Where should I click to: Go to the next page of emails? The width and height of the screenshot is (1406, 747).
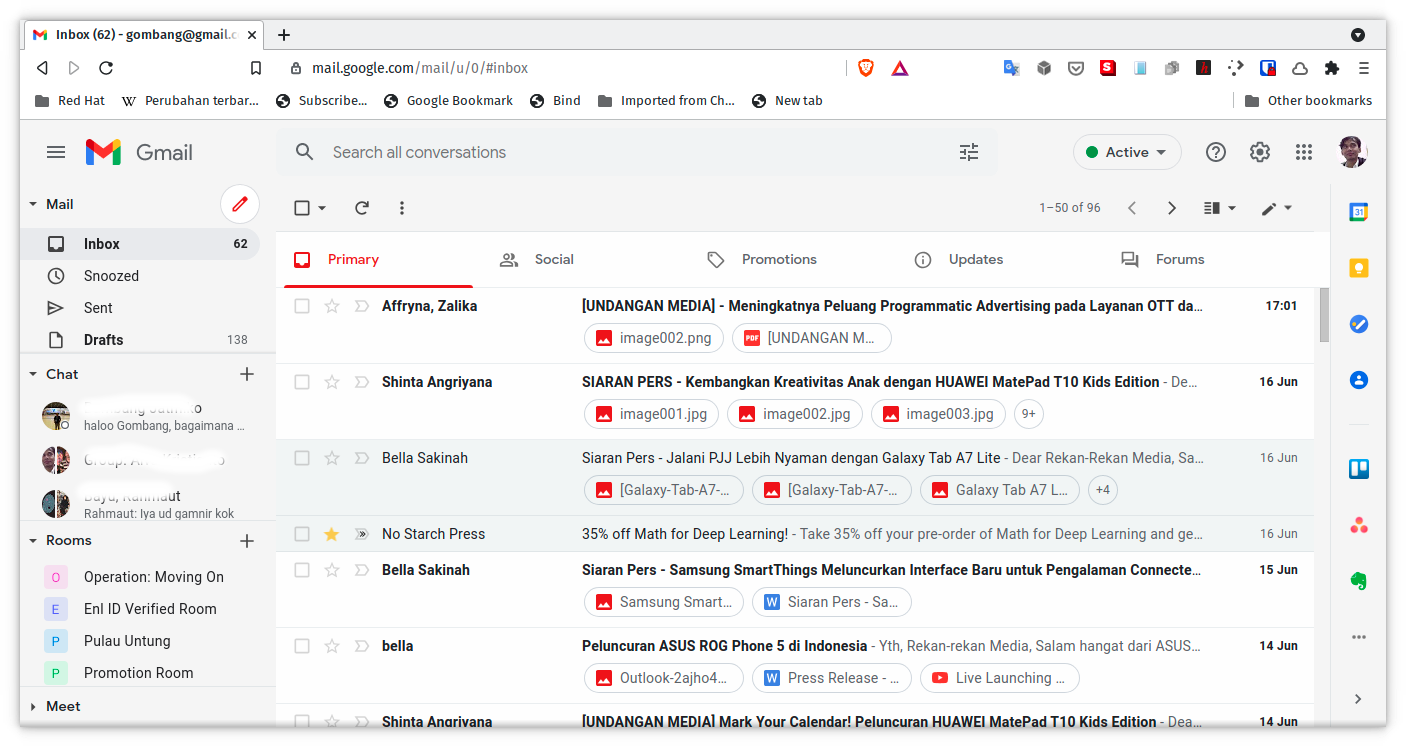coord(1172,208)
